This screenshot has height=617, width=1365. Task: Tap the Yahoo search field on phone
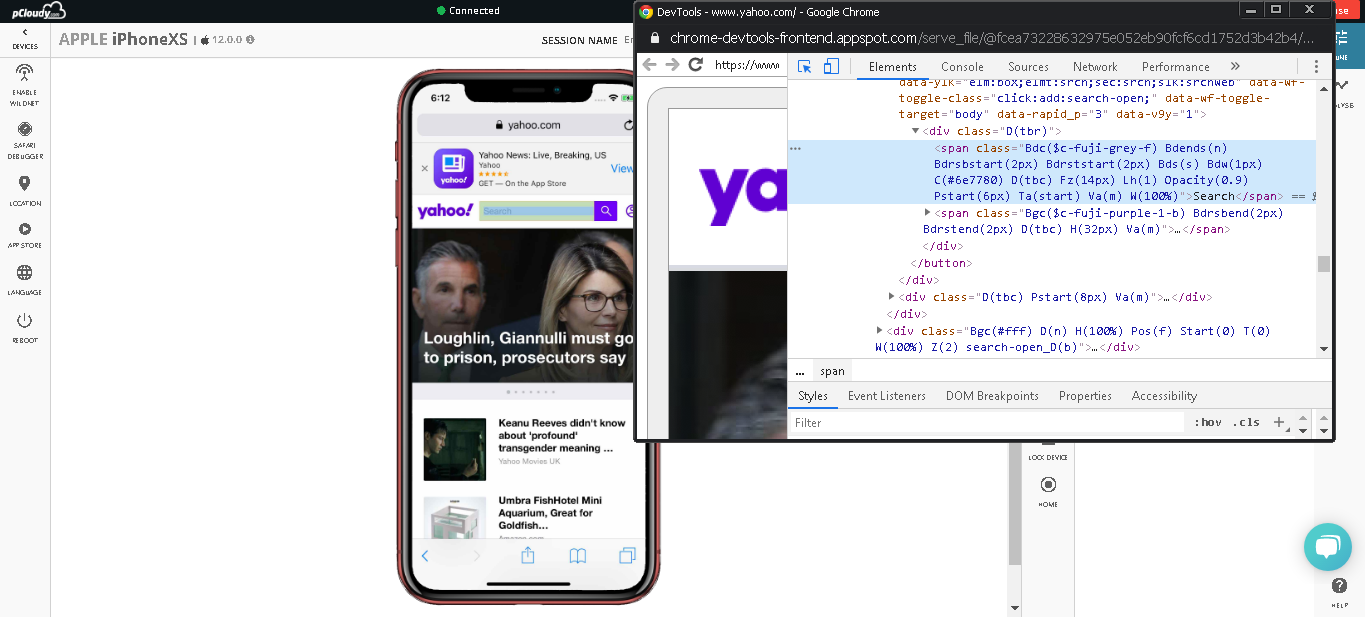(537, 211)
